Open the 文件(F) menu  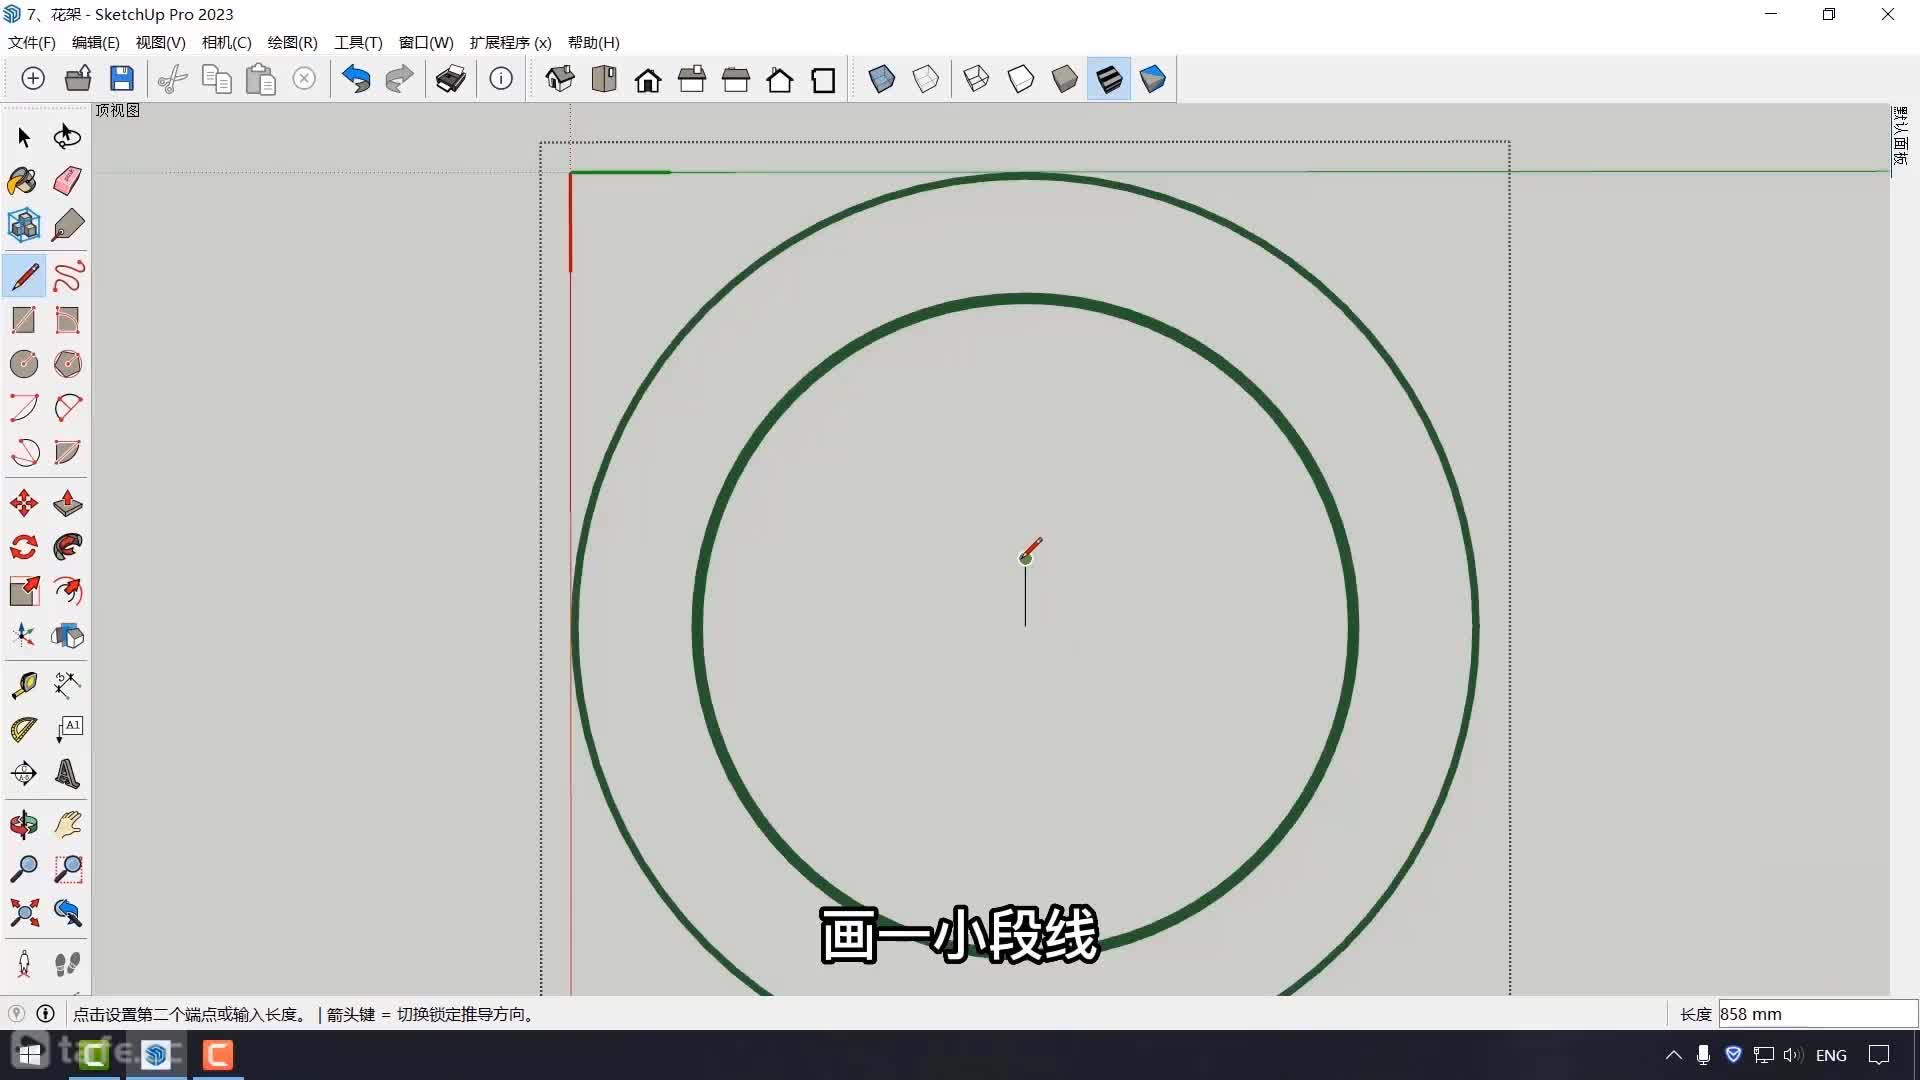[32, 43]
